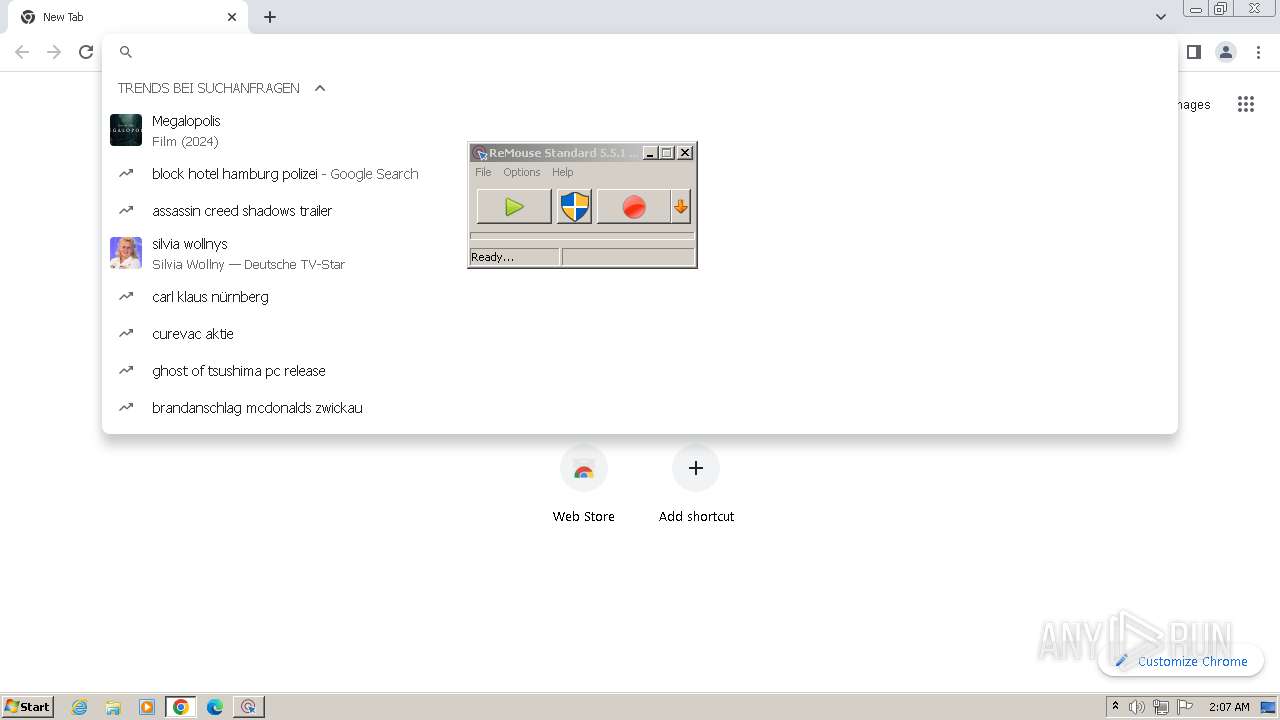Image resolution: width=1280 pixels, height=720 pixels.
Task: Click the ReMouse title bar icon
Action: [480, 153]
